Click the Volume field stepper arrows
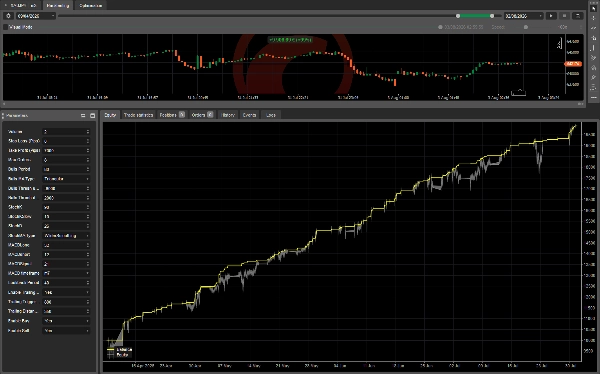Screen dimensions: 600x374 [88, 131]
